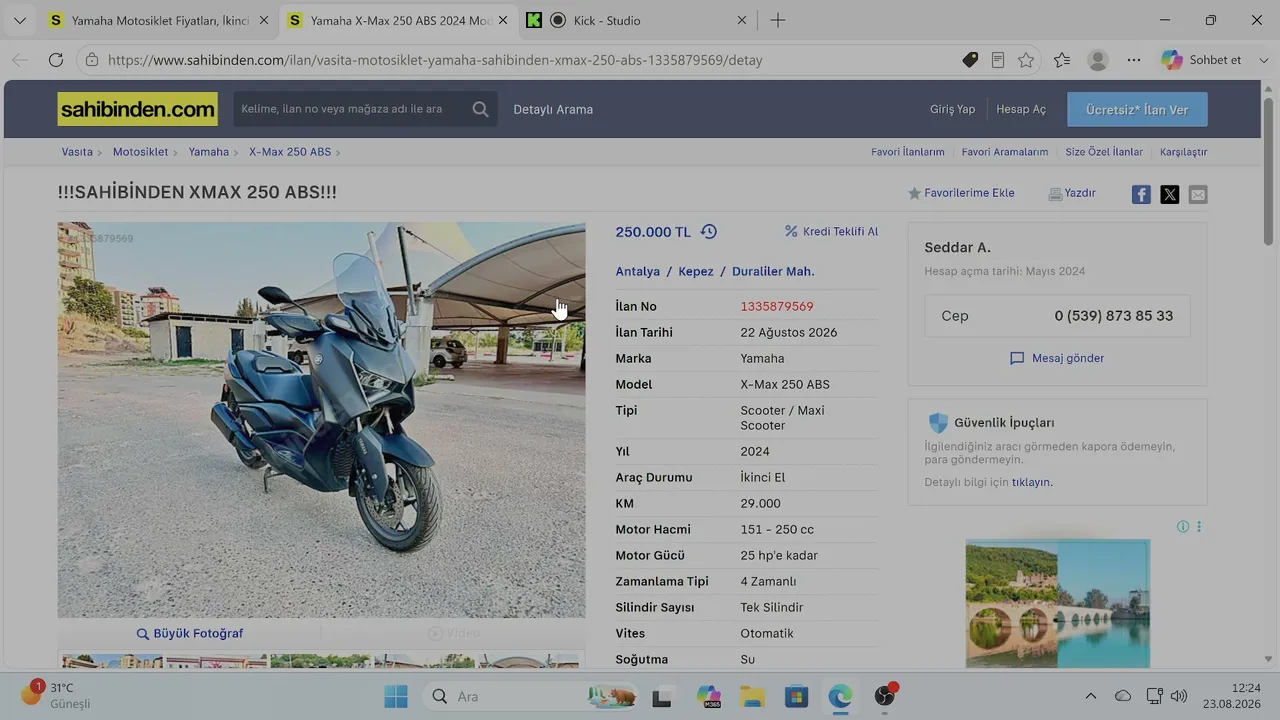Viewport: 1280px width, 720px height.
Task: Open Microsoft Store from taskbar
Action: click(797, 696)
